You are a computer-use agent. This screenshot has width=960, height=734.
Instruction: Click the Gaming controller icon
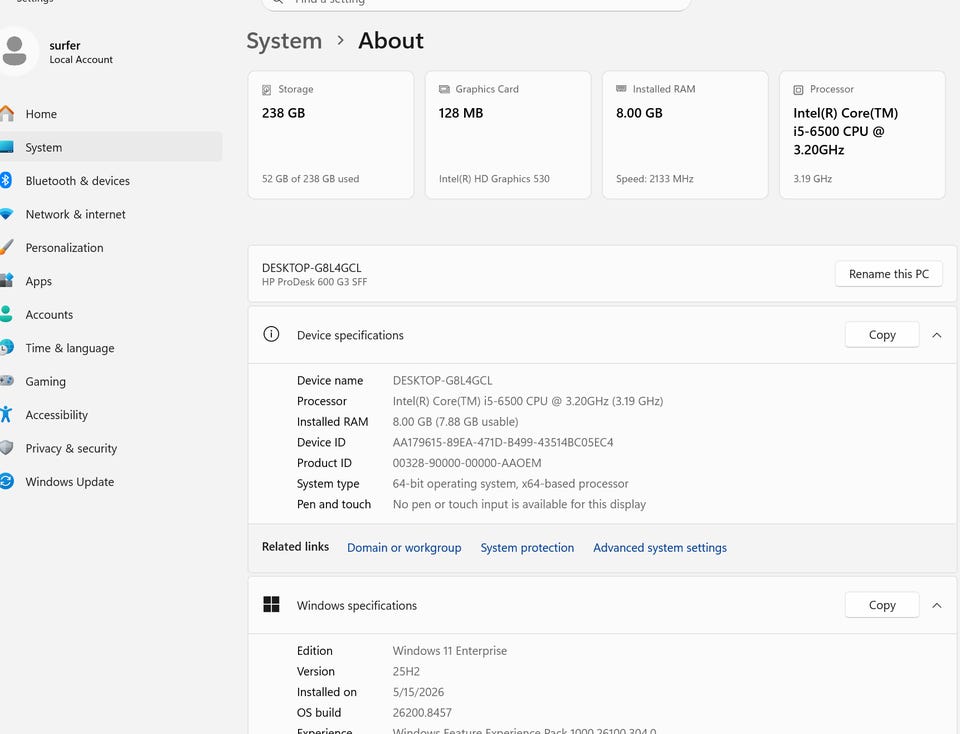(6, 381)
